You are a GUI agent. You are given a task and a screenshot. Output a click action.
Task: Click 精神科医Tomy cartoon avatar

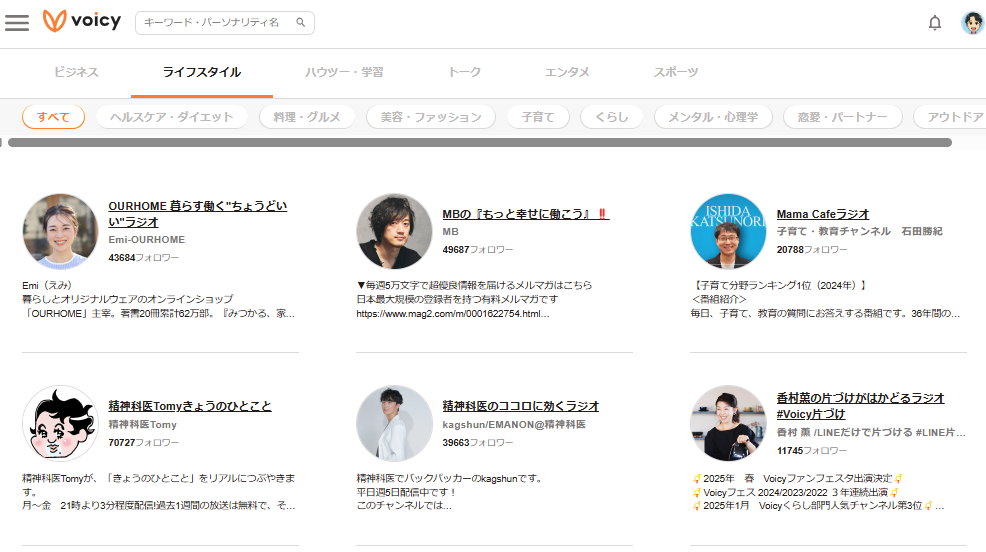pos(60,424)
